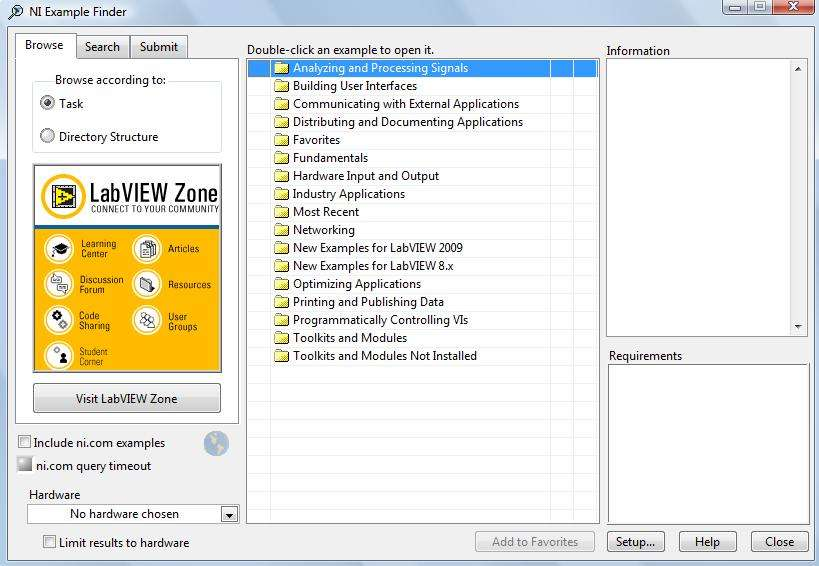Open the Student Corner icon
The width and height of the screenshot is (819, 566).
point(59,356)
